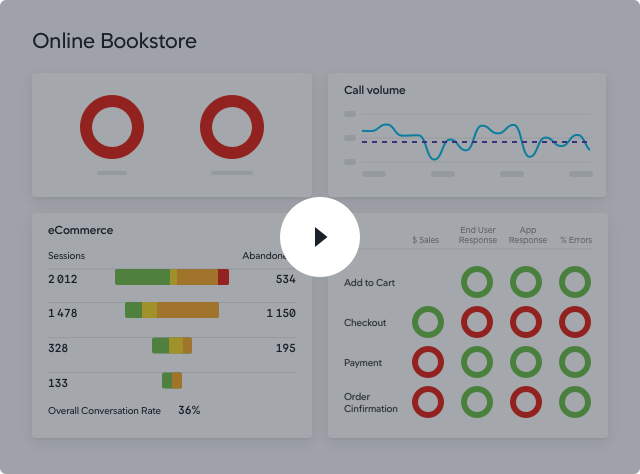The width and height of the screenshot is (640, 474).
Task: Click the % Errors column header
Action: pos(576,240)
